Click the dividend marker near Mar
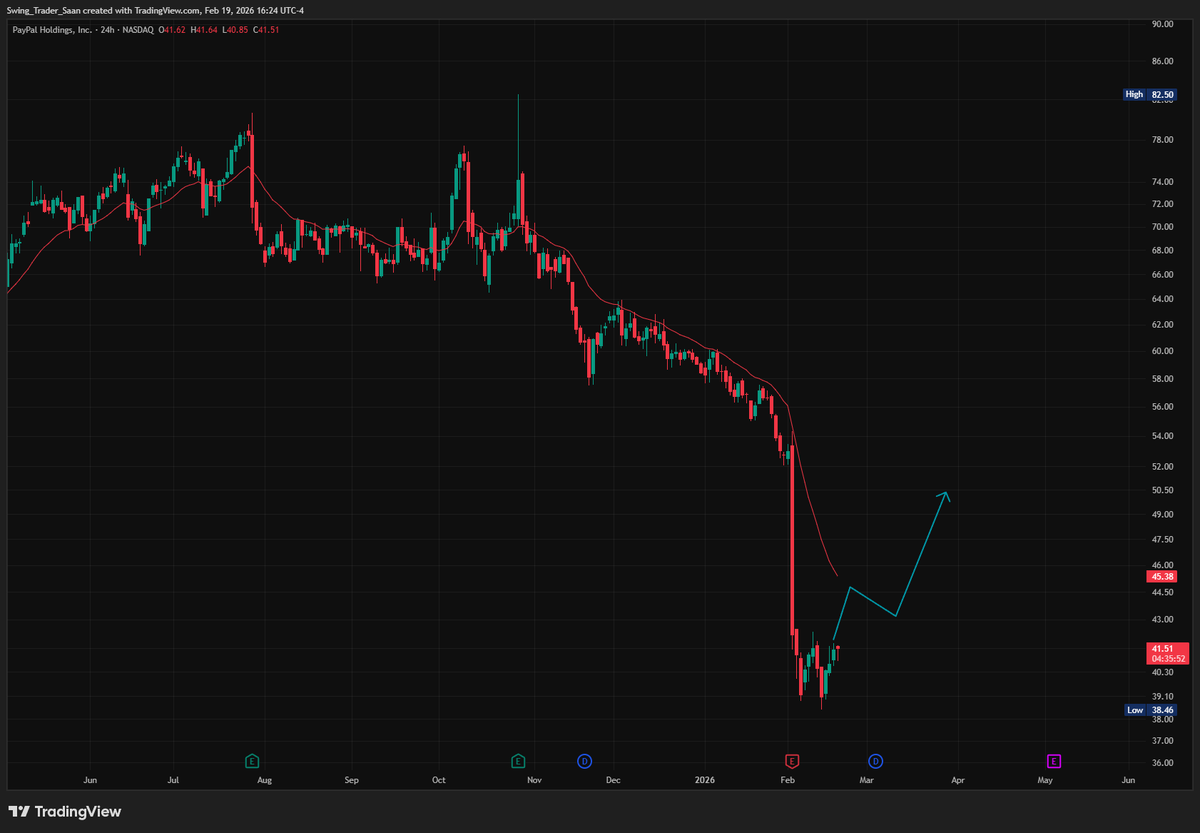The height and width of the screenshot is (833, 1200). [x=875, y=761]
